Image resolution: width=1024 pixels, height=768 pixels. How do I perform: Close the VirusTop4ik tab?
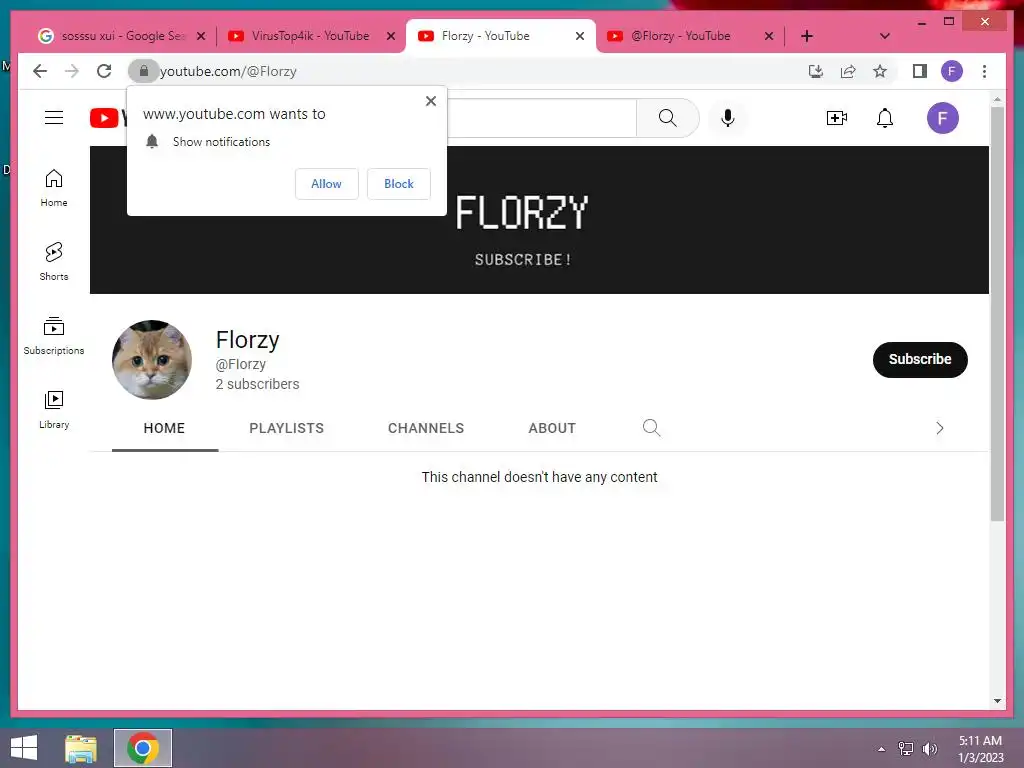coord(391,36)
